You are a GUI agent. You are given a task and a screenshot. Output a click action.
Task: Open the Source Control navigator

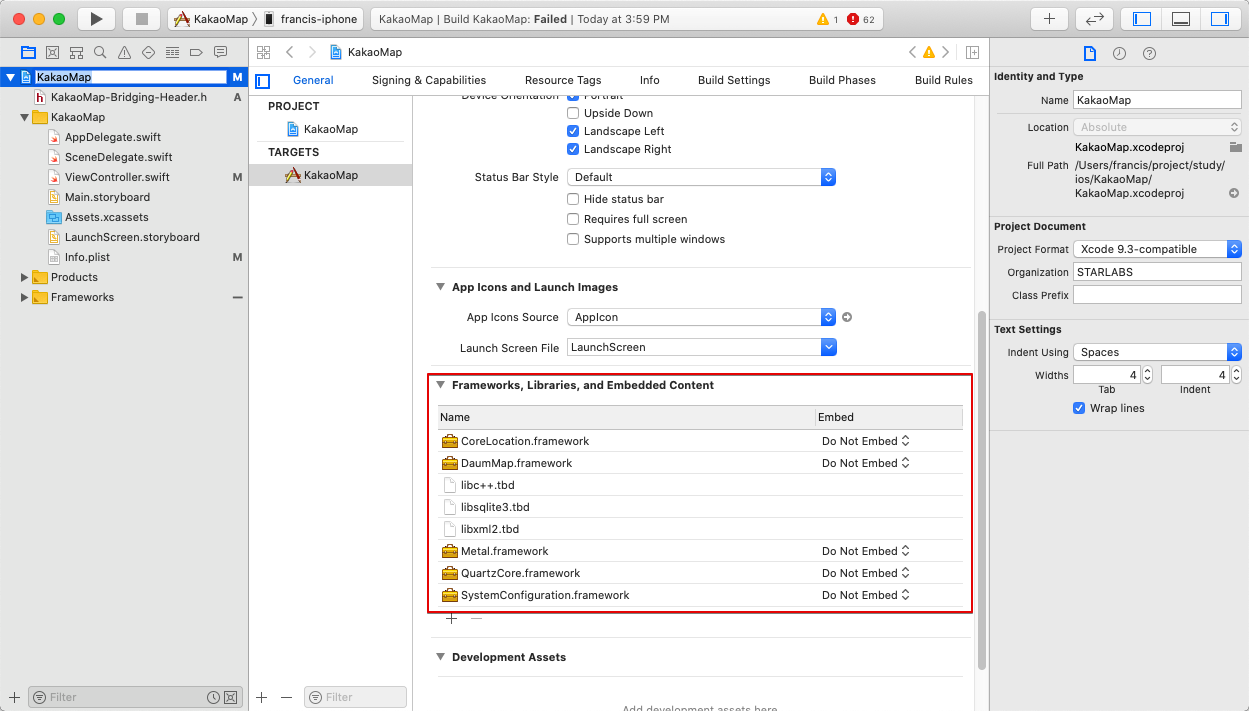coord(52,52)
